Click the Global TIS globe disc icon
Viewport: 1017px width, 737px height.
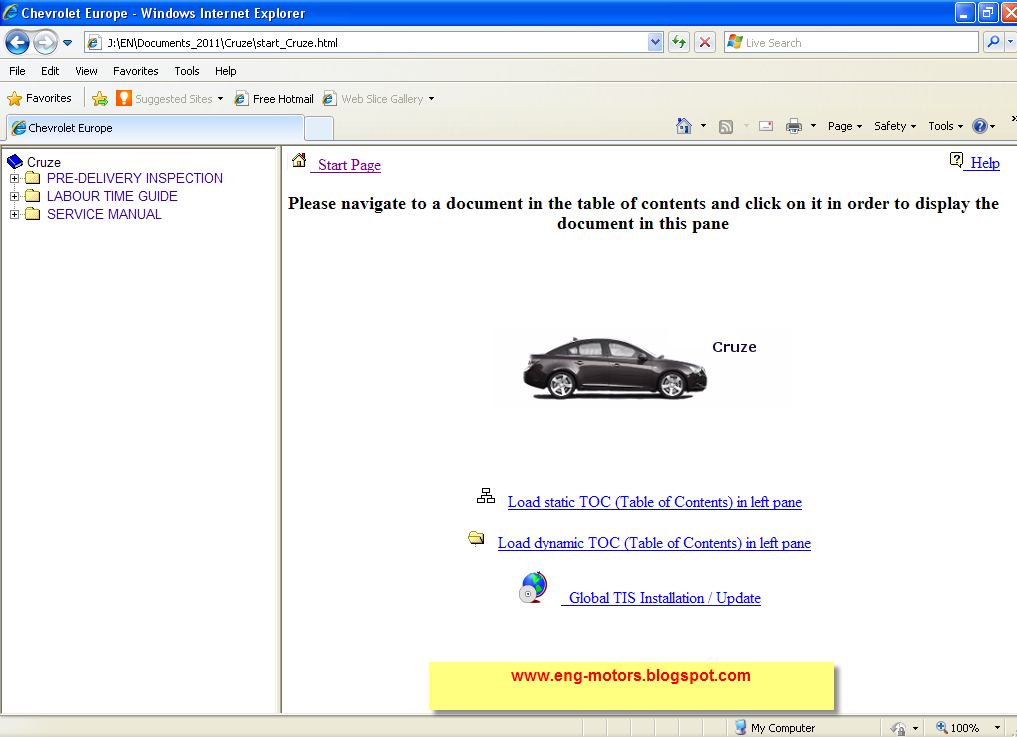click(x=533, y=588)
